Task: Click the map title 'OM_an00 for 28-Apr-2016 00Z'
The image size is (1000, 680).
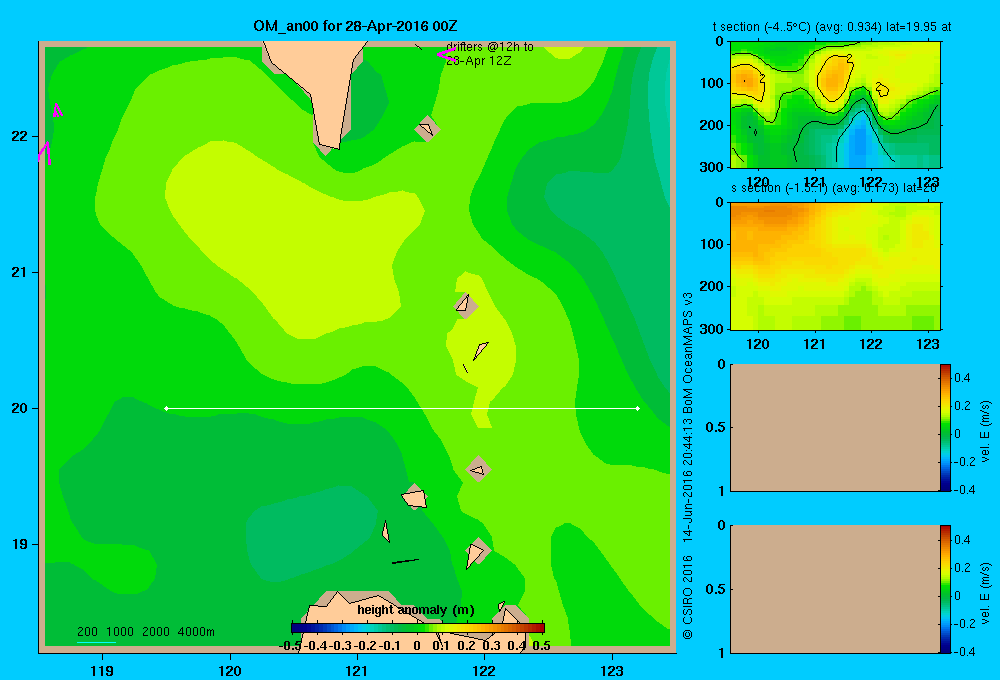Action: 355,26
